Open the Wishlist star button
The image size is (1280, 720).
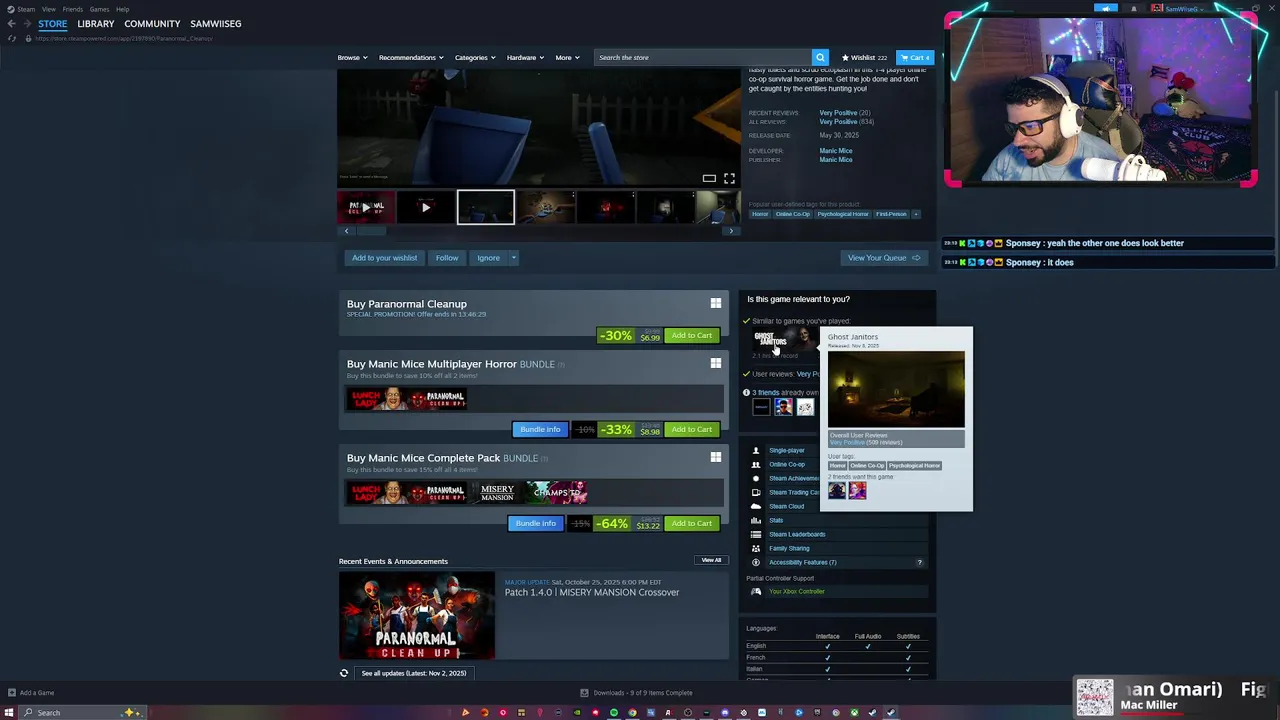[x=864, y=57]
